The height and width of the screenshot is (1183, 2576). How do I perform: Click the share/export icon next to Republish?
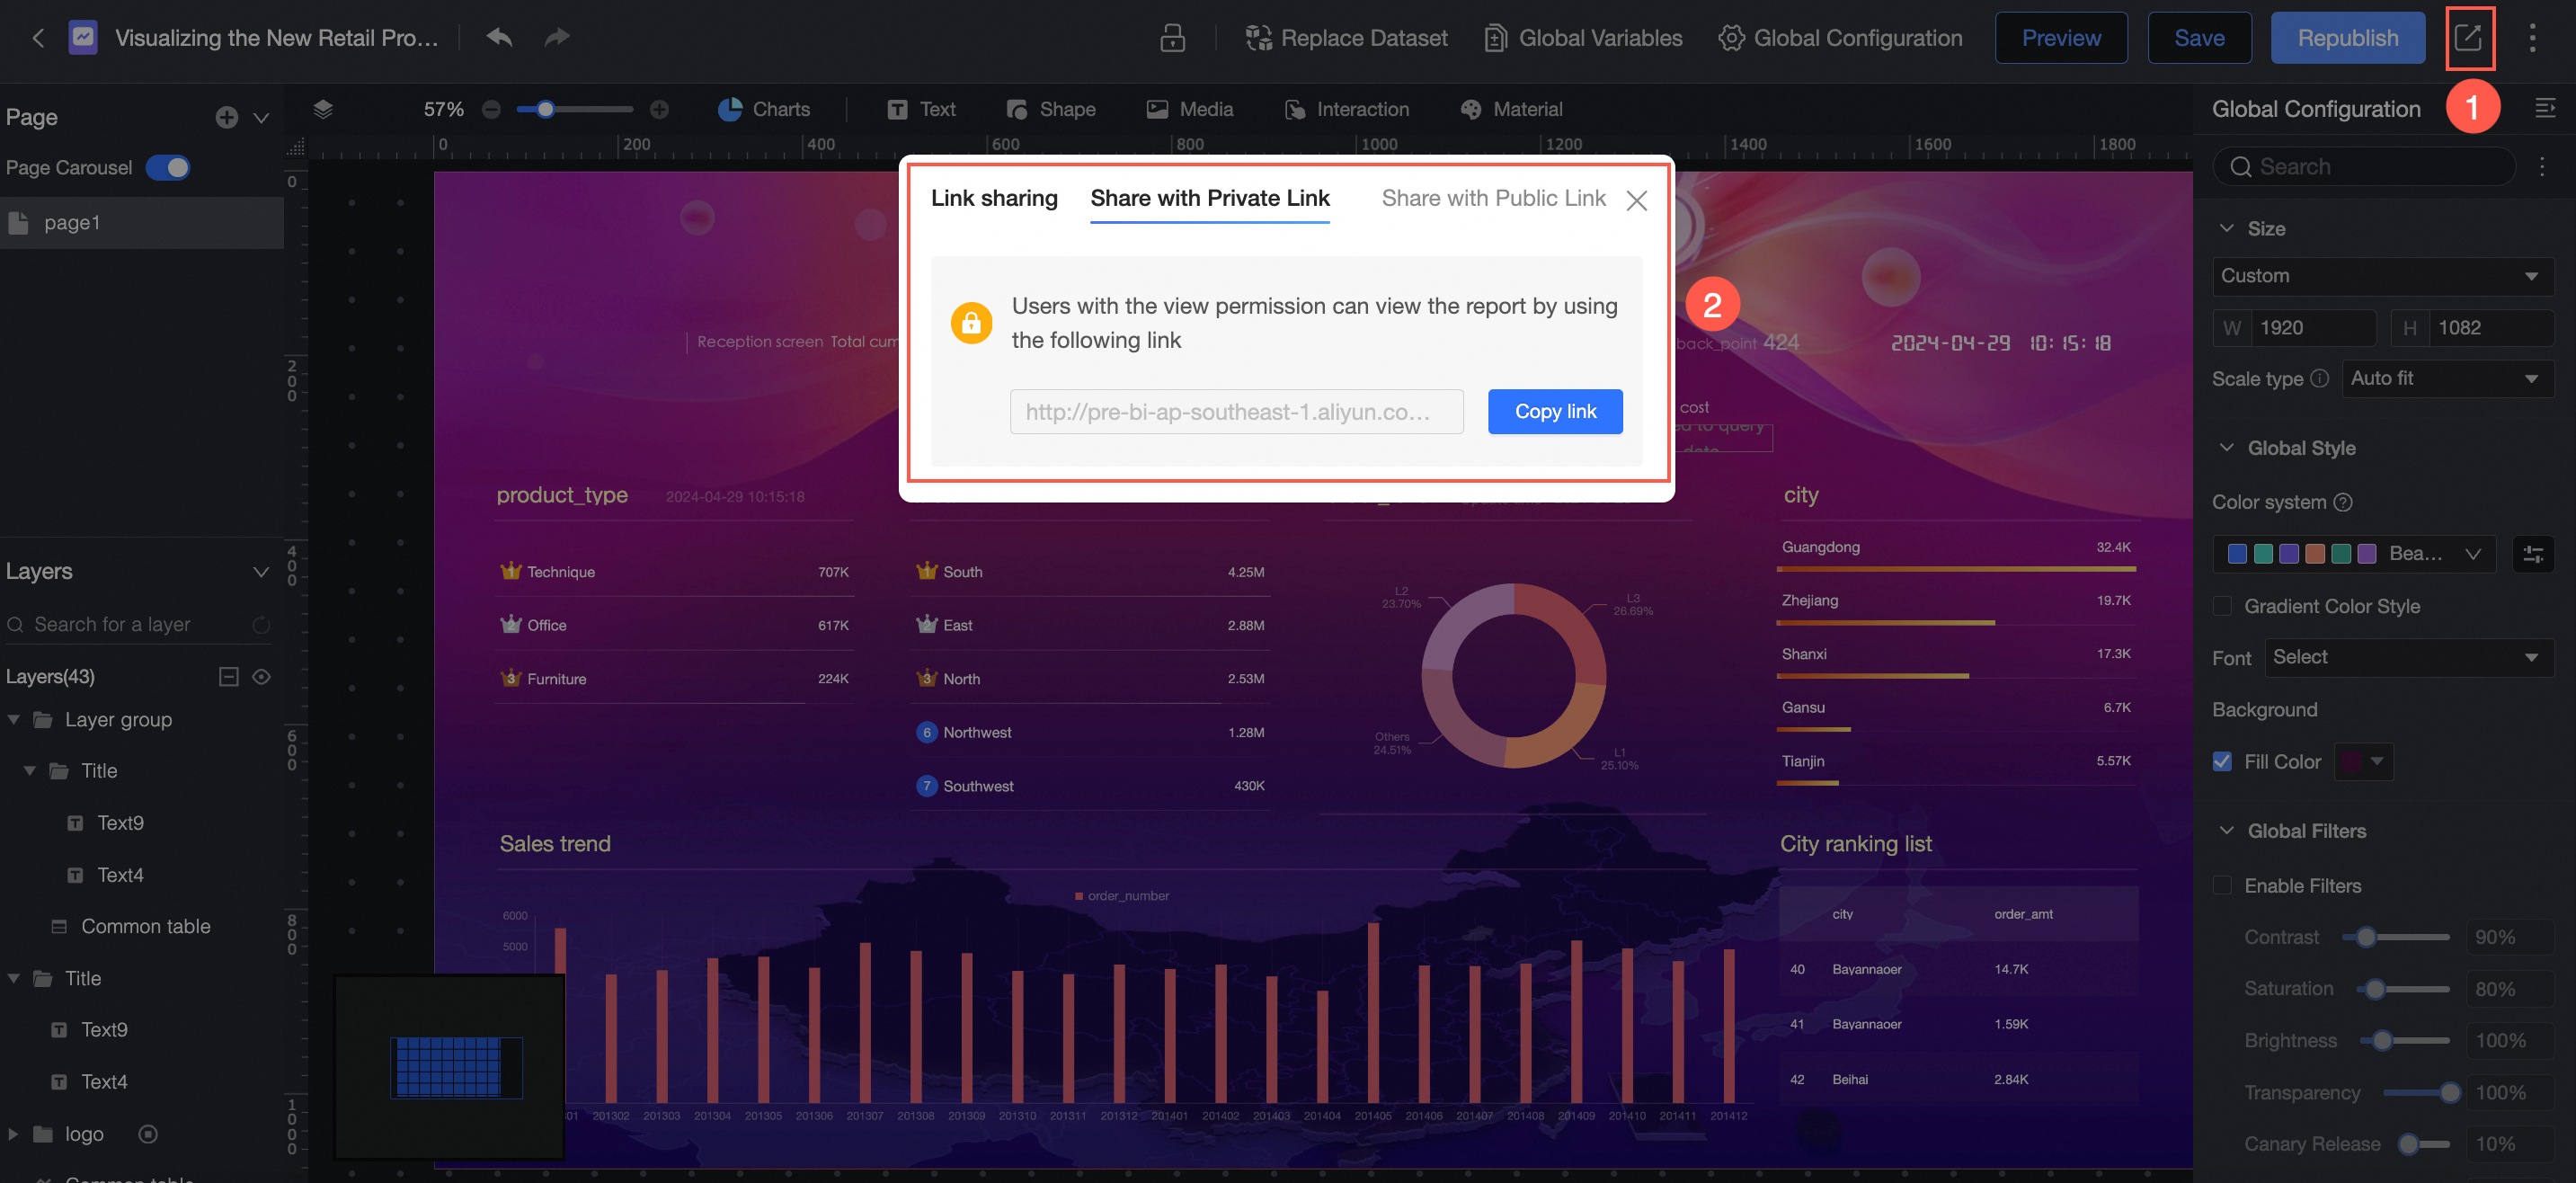(x=2468, y=38)
